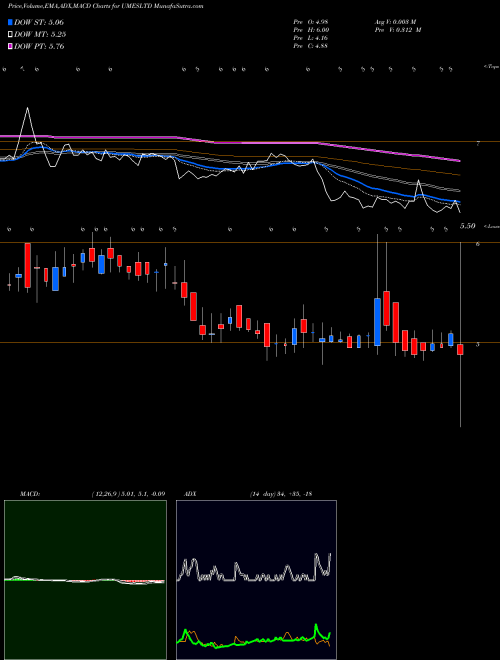This screenshot has height=660, width=500.
Task: Click the magenta DOW PT legend swatch
Action: (x=10, y=46)
